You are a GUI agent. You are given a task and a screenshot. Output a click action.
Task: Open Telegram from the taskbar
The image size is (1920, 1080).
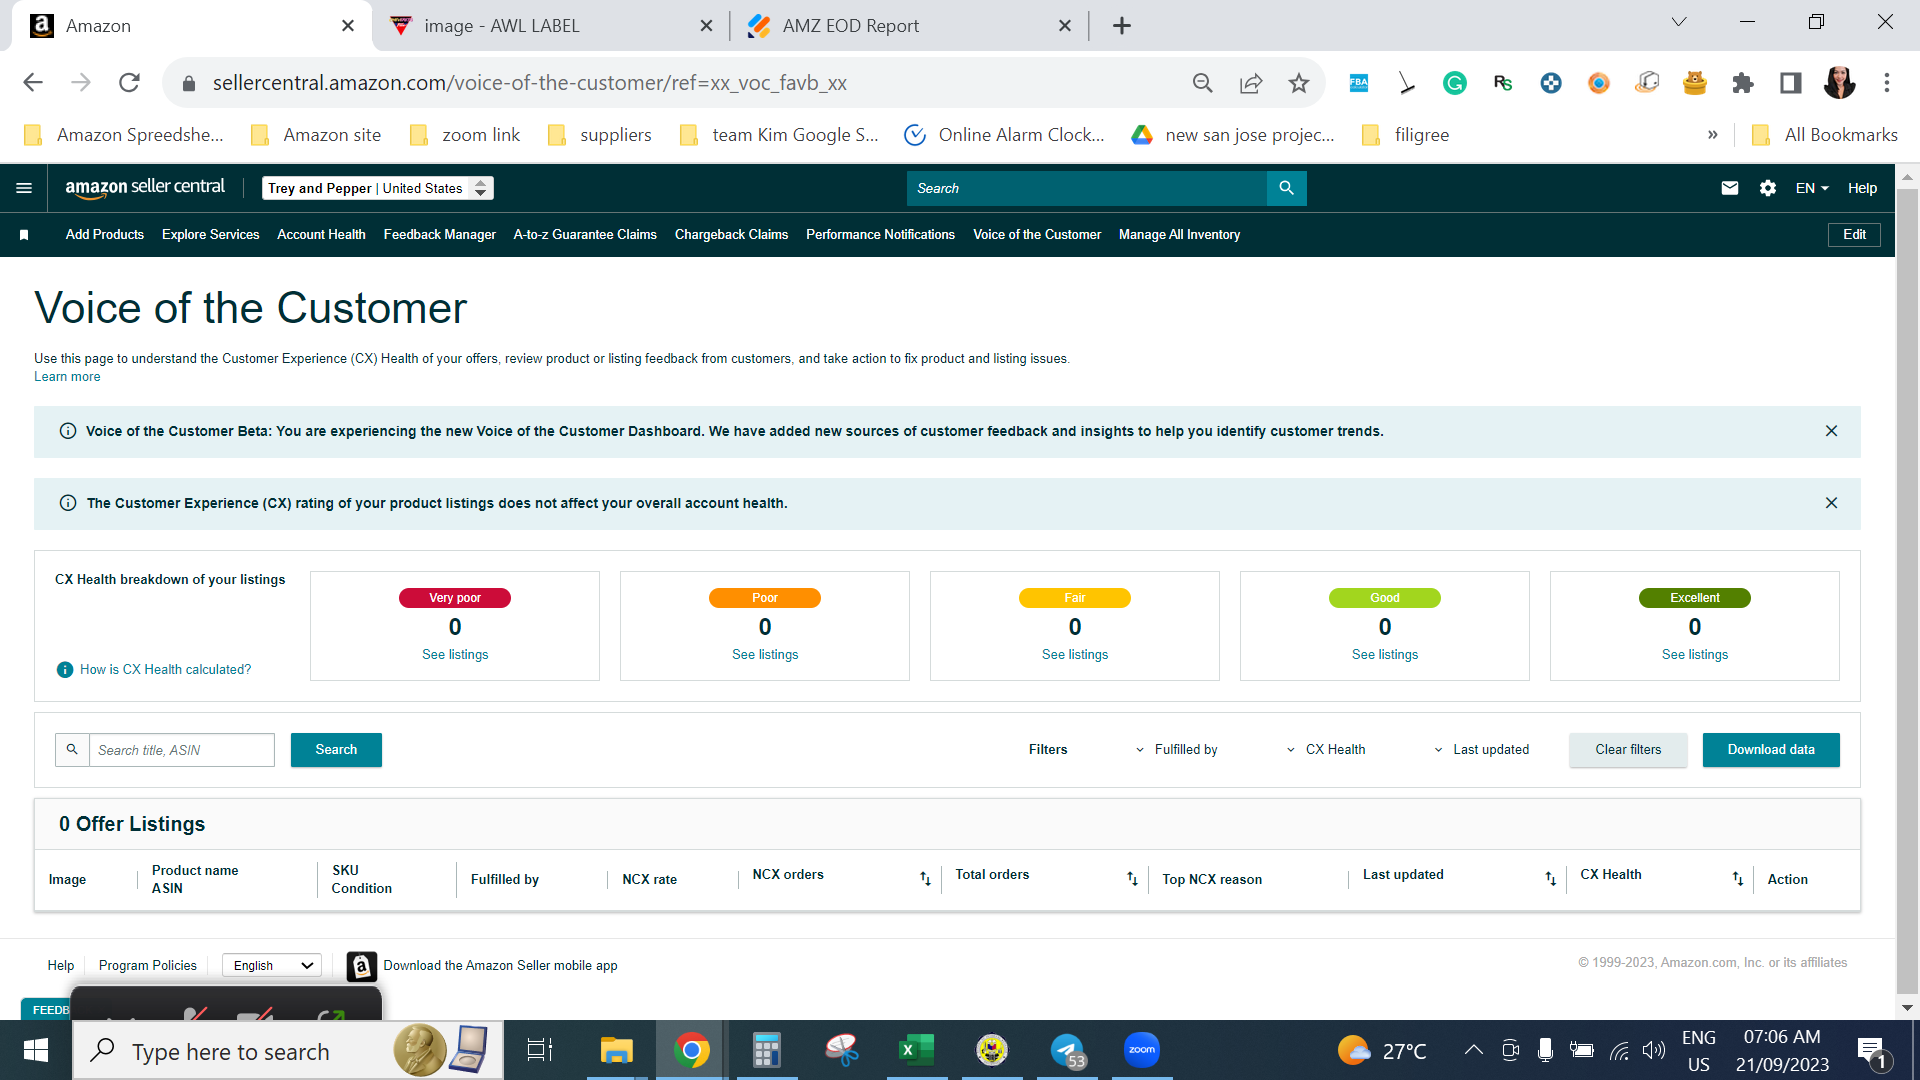(1068, 1050)
